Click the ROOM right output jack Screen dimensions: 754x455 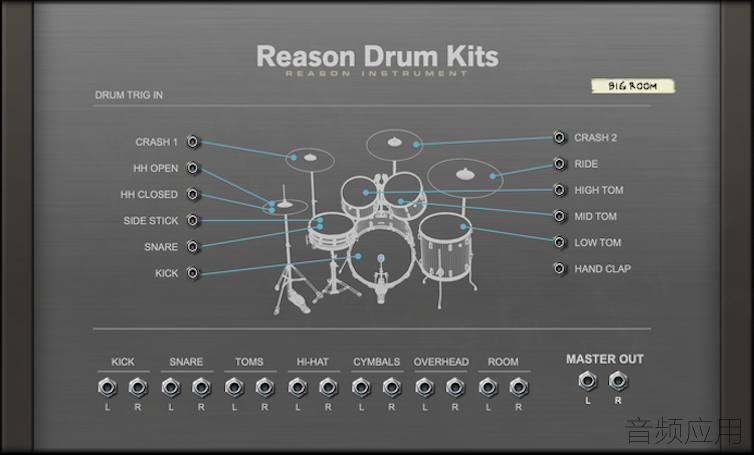[518, 387]
